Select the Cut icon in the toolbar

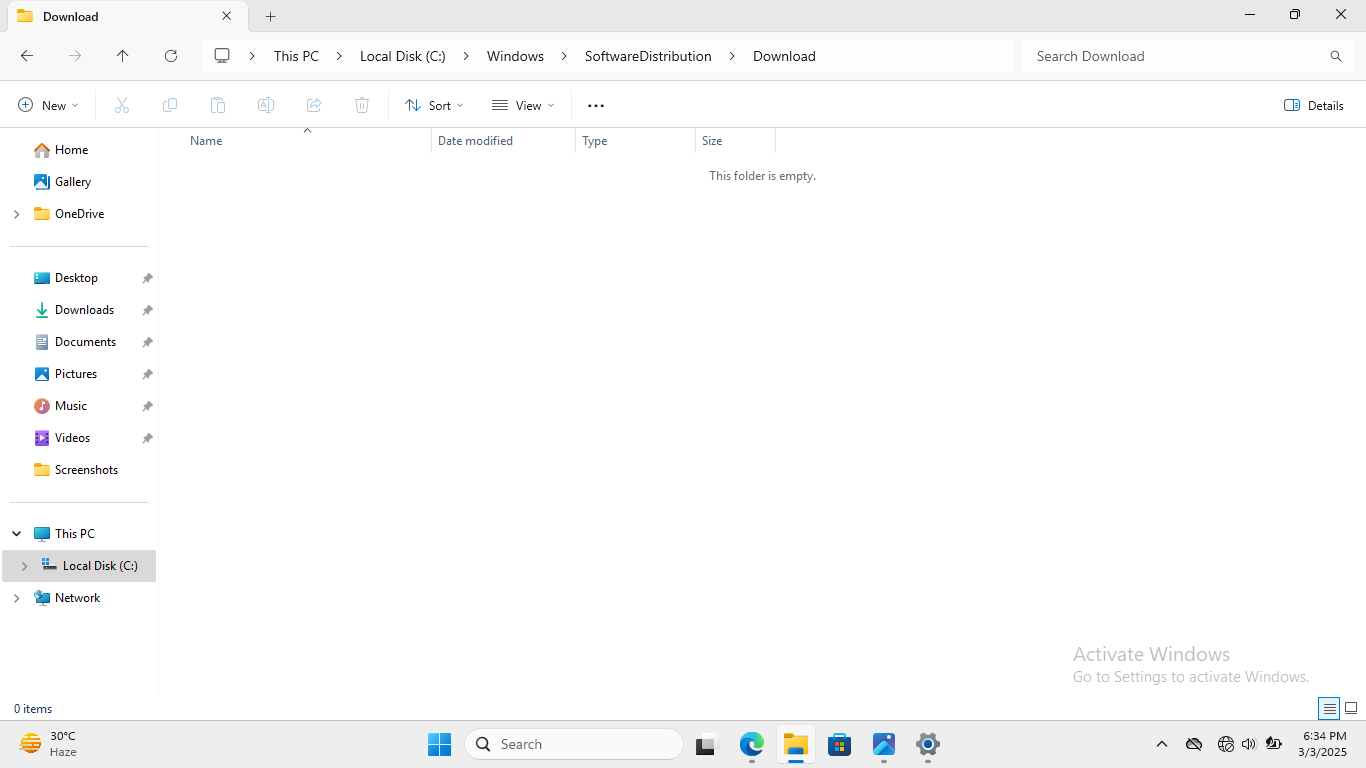click(x=122, y=105)
